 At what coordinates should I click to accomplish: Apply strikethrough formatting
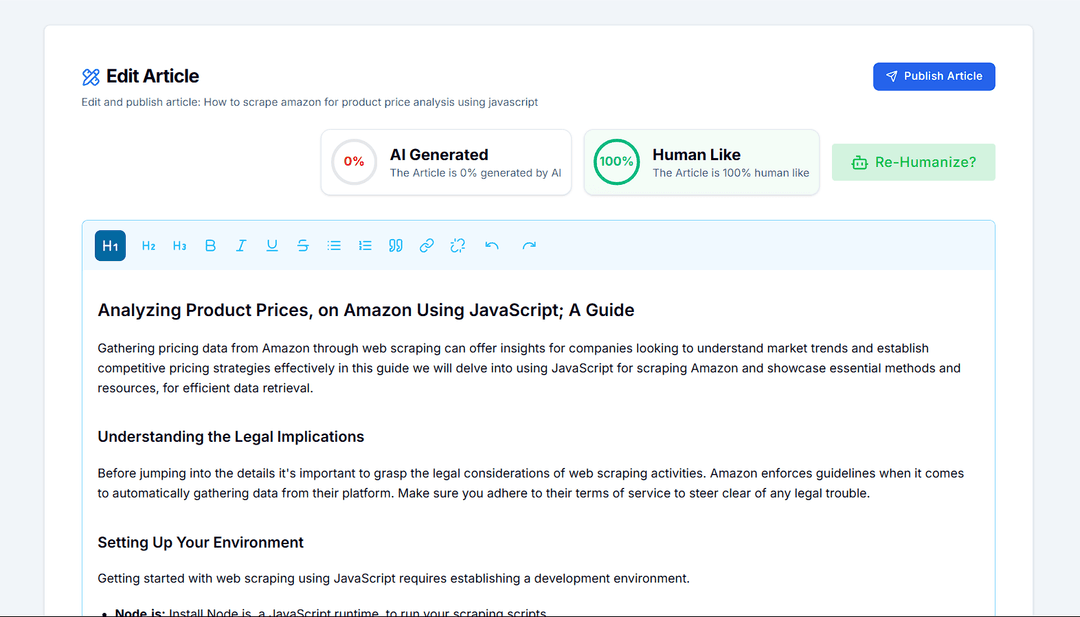click(303, 246)
